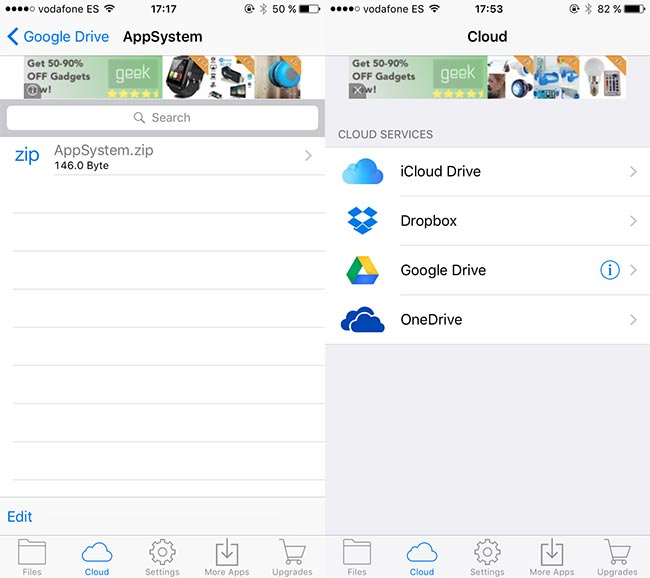Tap the Search field on AppSystem screen
This screenshot has height=578, width=650.
162,118
